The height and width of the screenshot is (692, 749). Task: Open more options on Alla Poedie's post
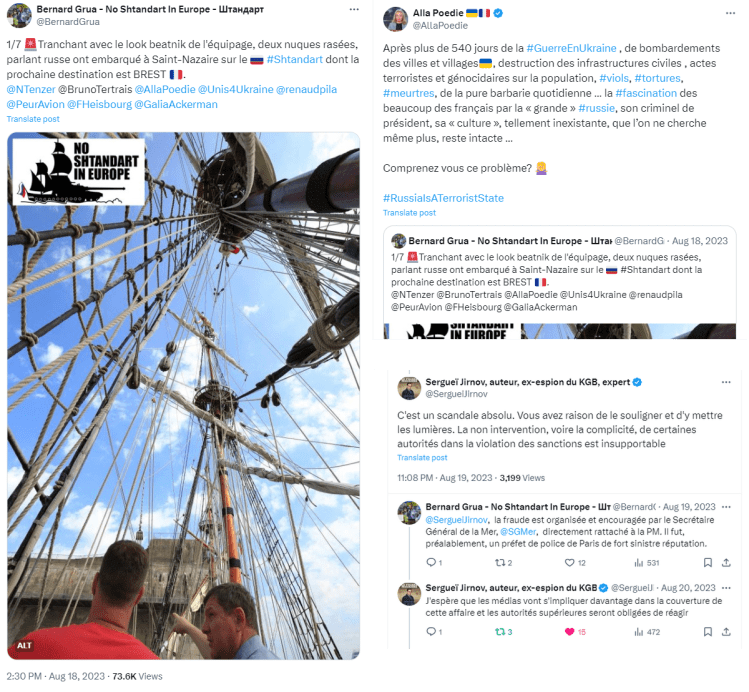(x=730, y=13)
